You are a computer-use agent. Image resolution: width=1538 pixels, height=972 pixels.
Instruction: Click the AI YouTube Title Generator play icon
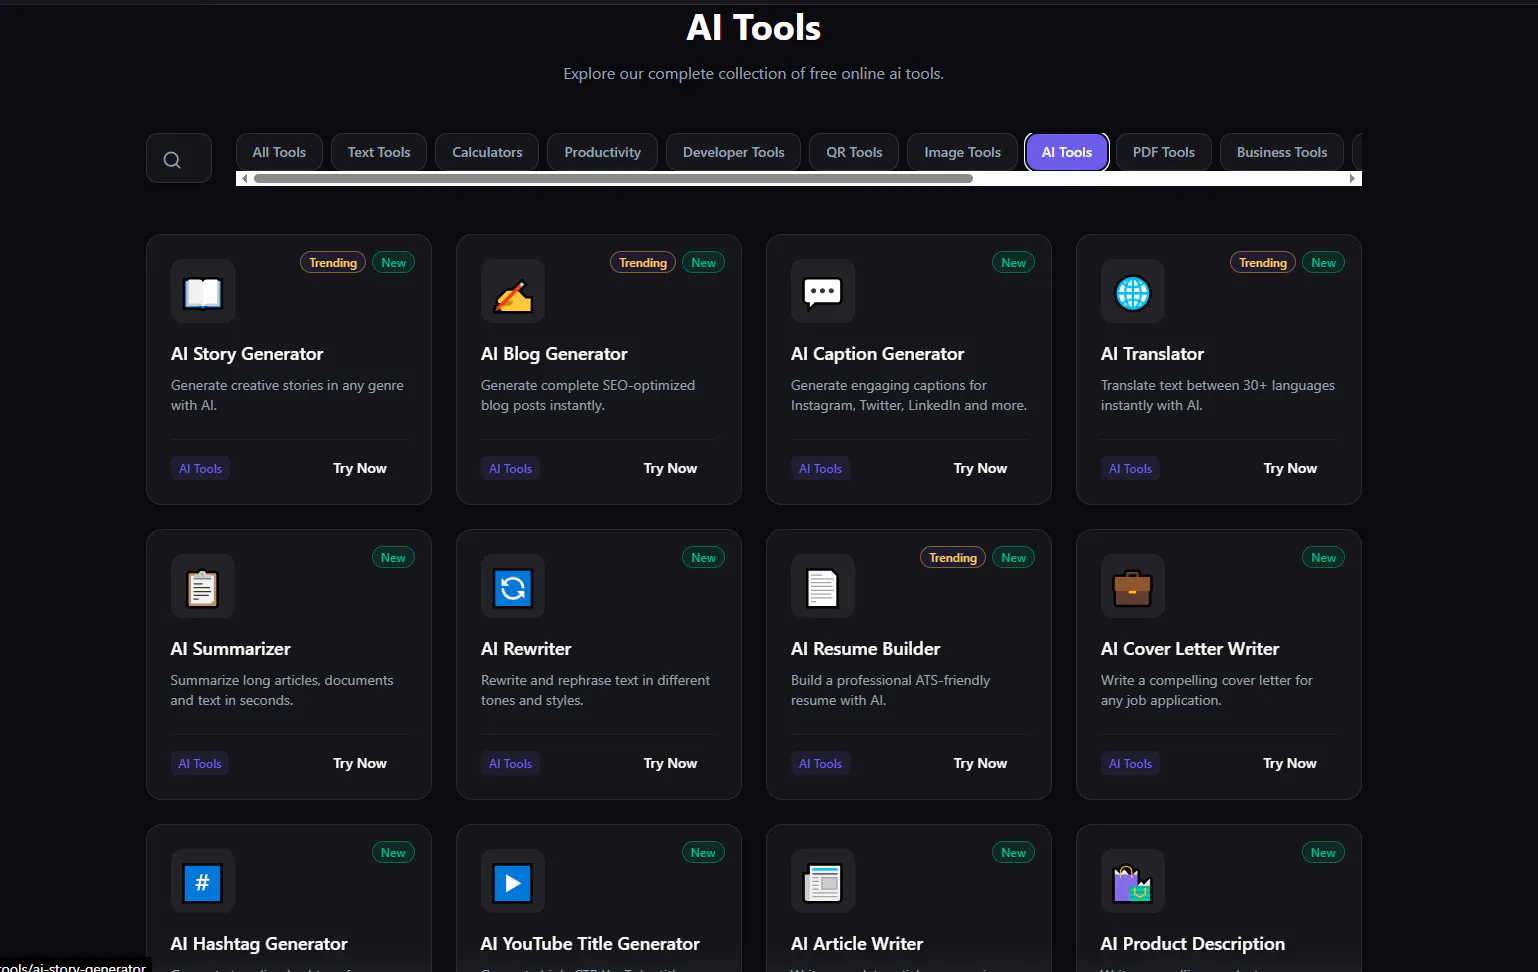pos(513,881)
